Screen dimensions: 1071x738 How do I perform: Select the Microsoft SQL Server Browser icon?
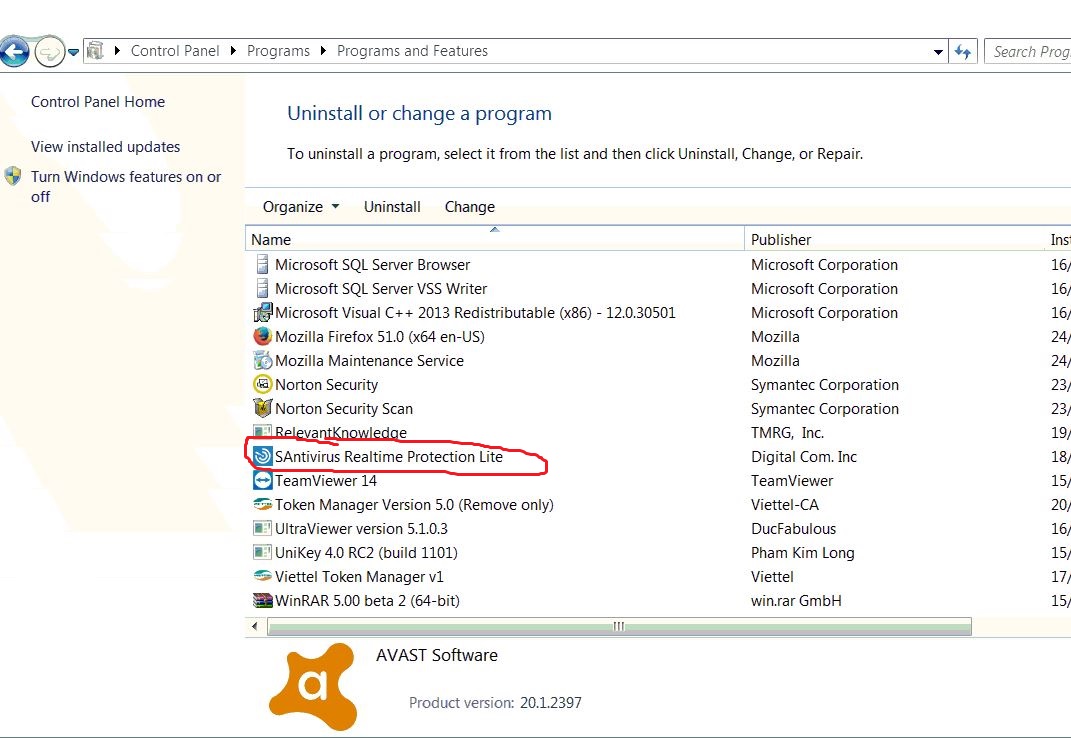click(262, 264)
